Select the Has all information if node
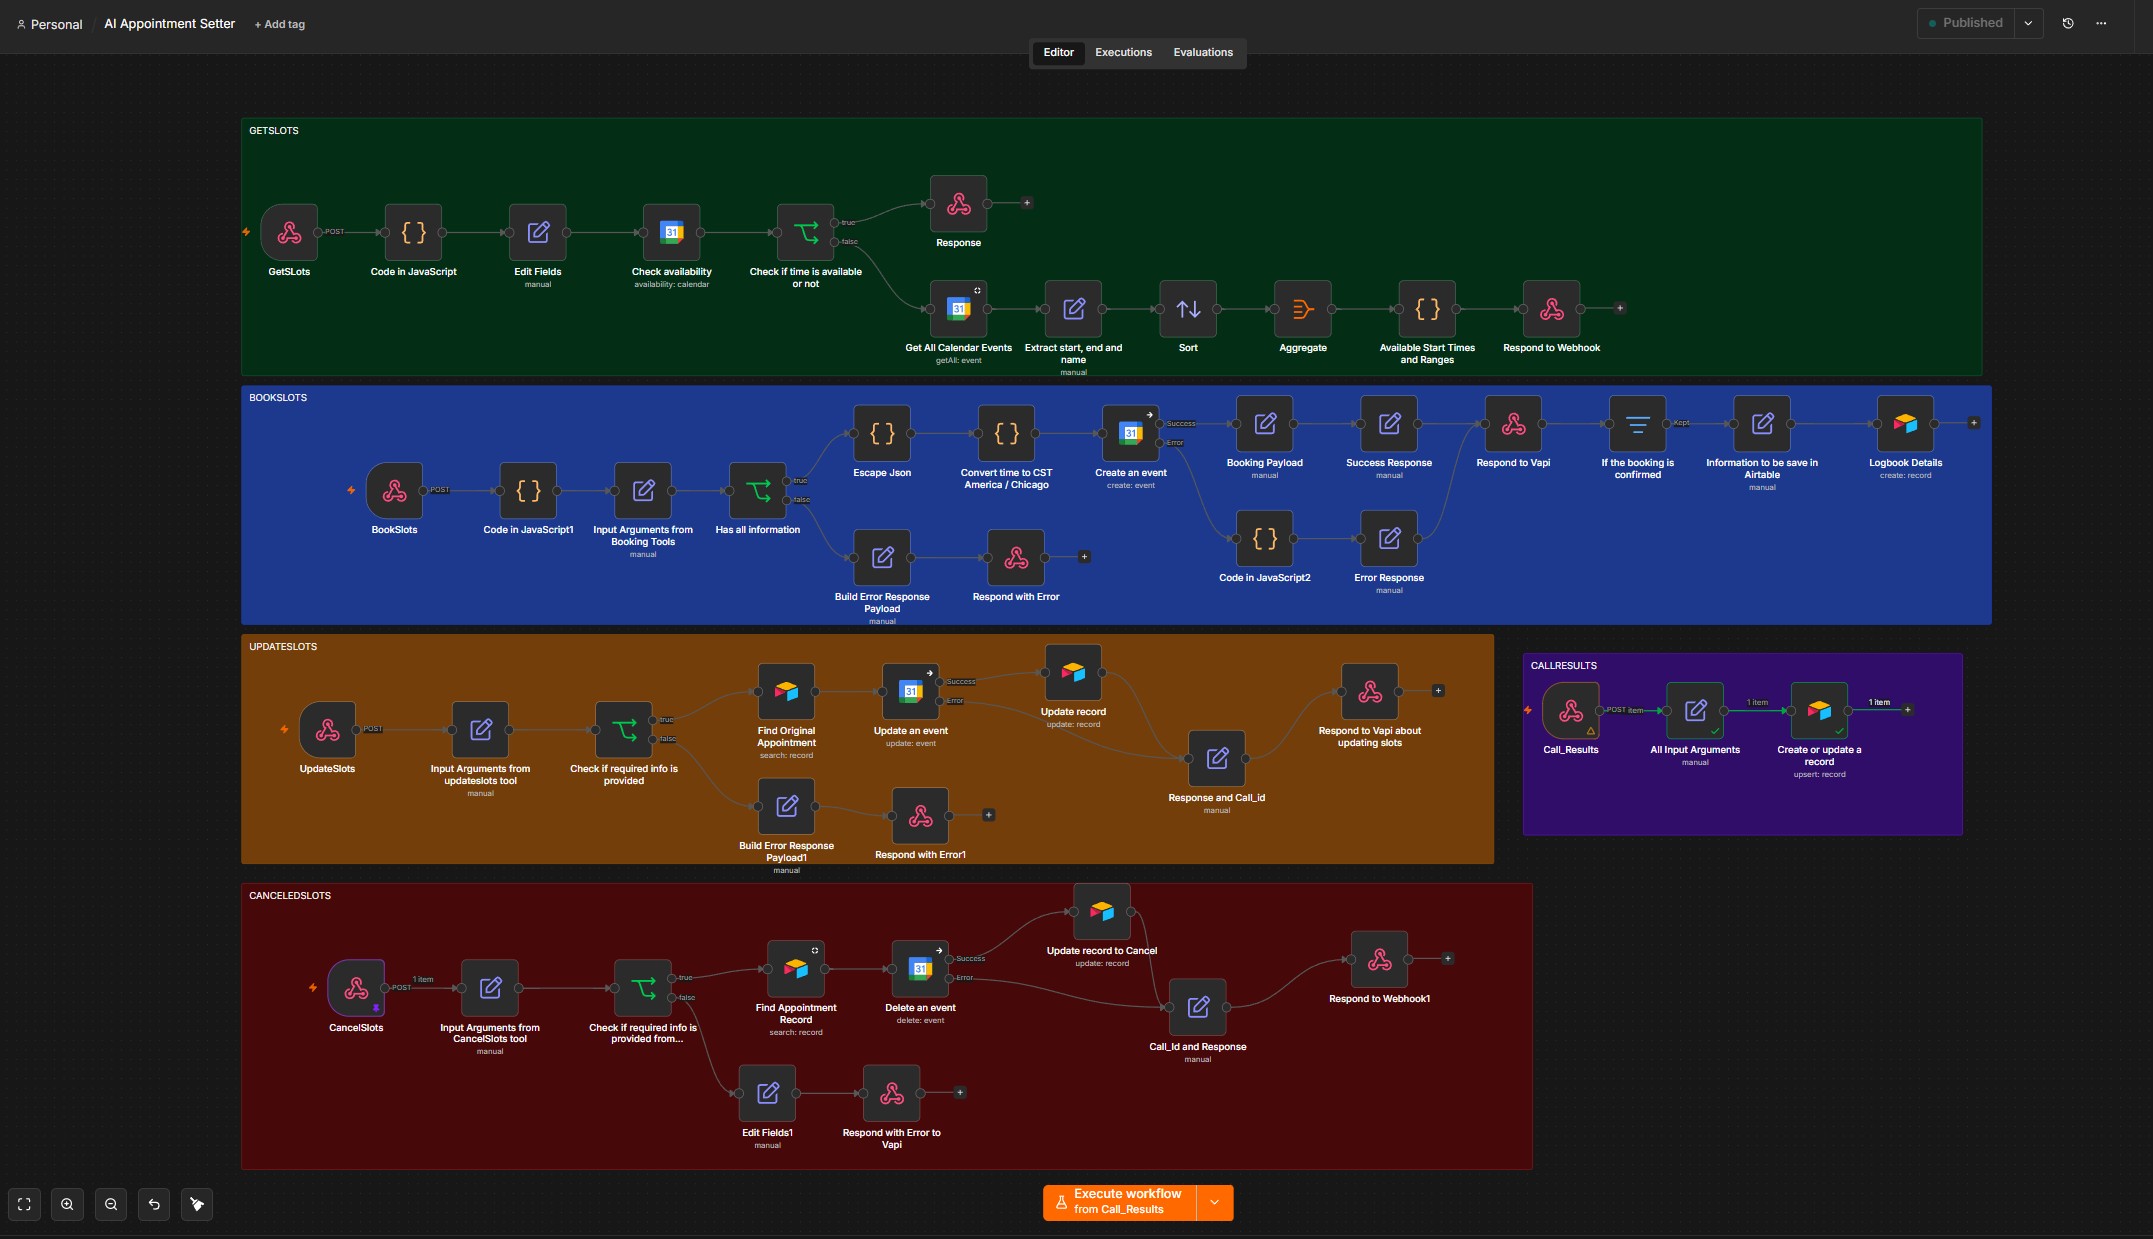Image resolution: width=2153 pixels, height=1239 pixels. click(x=758, y=491)
